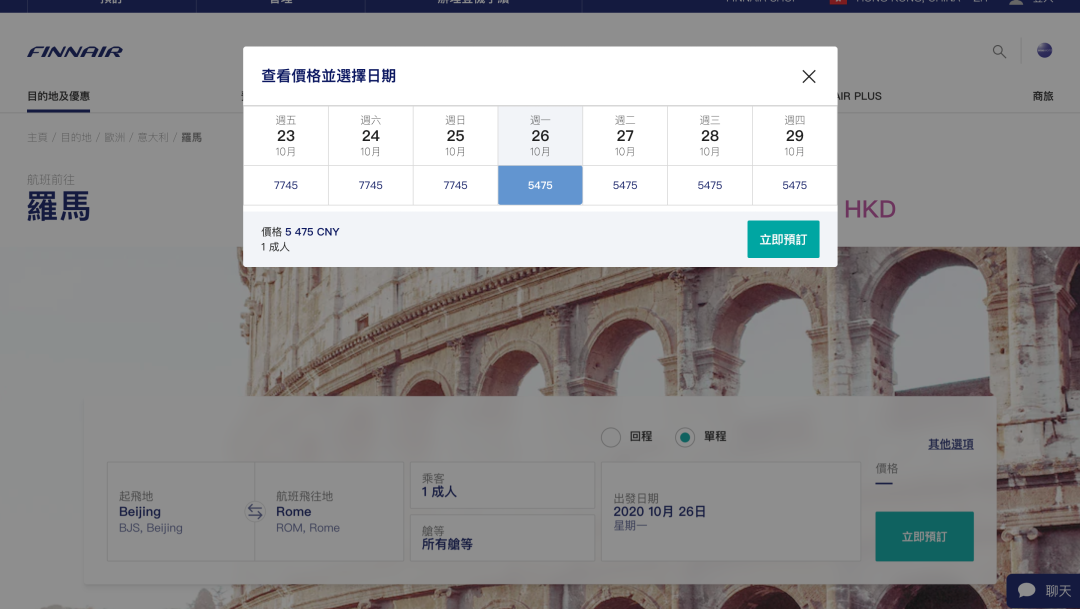Select Sunday 25 October date column

tap(455, 136)
